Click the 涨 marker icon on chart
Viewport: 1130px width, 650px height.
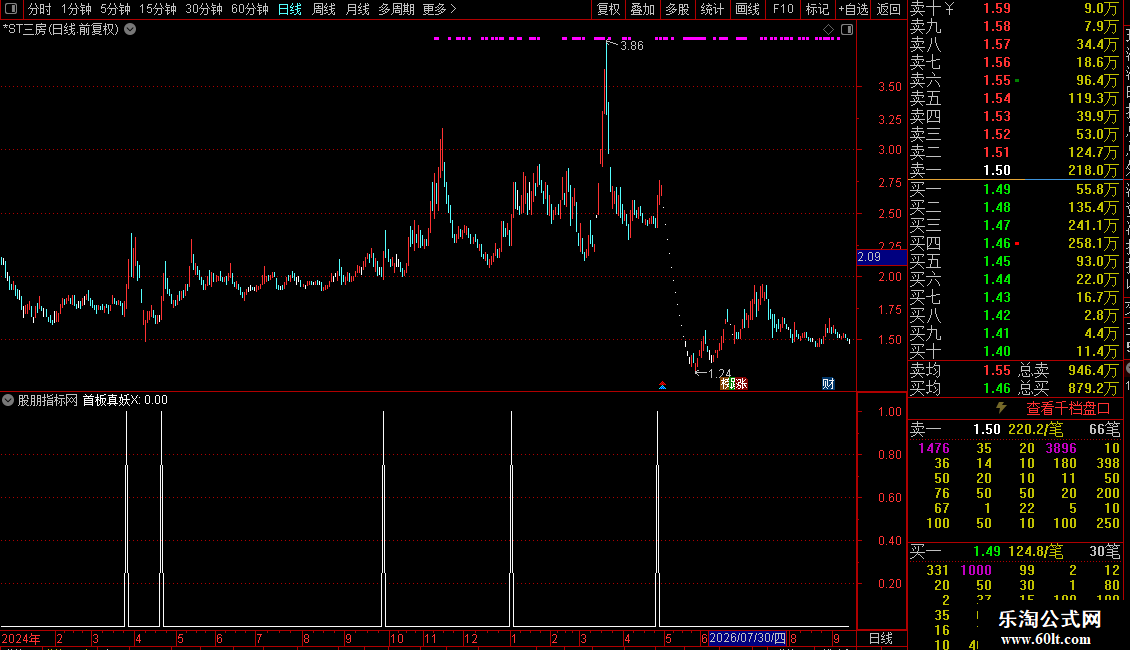point(741,383)
